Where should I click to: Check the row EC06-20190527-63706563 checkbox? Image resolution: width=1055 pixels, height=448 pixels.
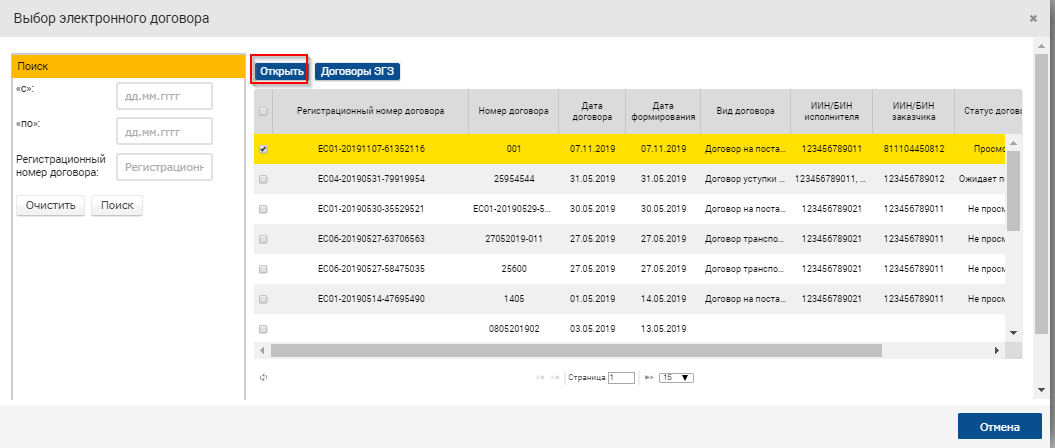(263, 239)
